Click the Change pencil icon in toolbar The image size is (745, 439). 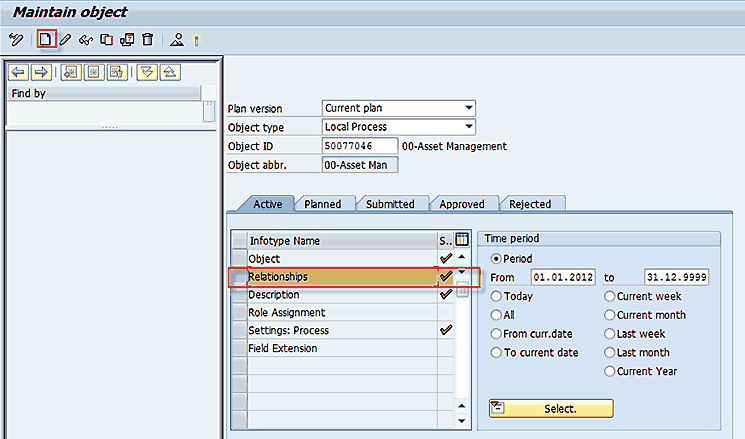(x=66, y=40)
